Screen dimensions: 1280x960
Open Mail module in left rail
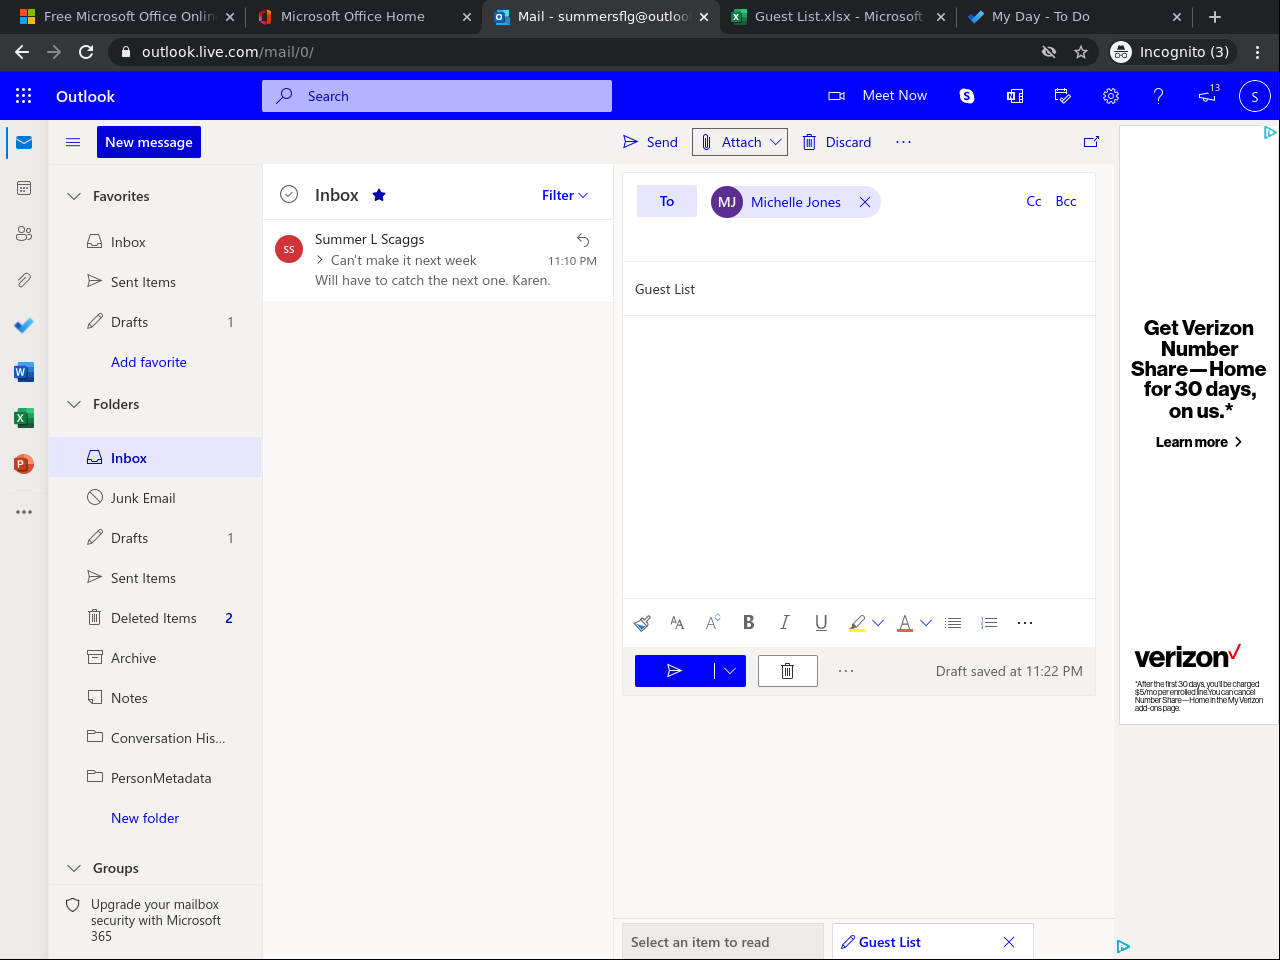24,143
